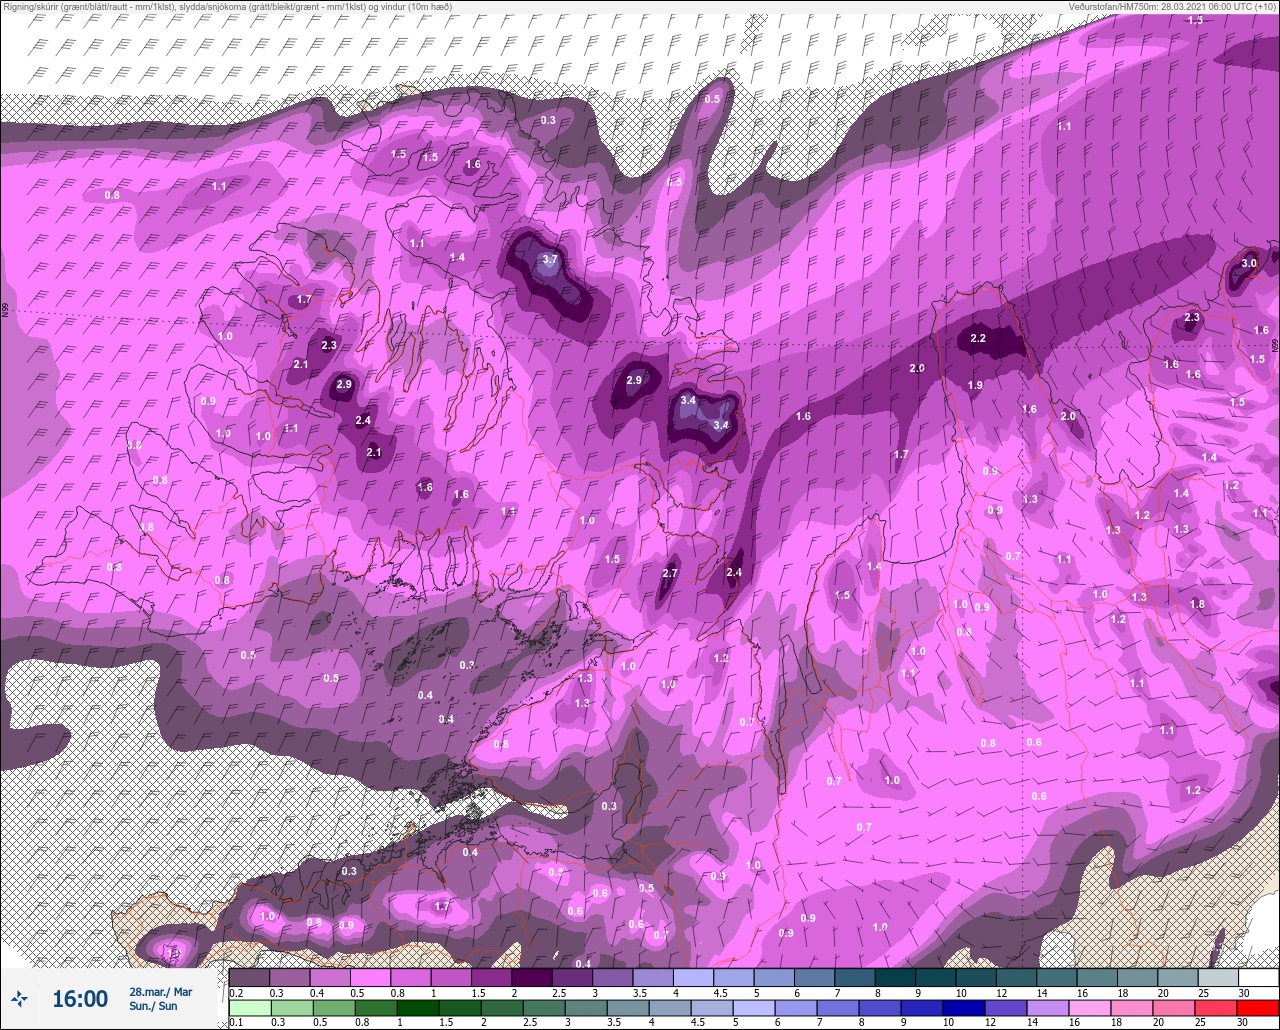The image size is (1280, 1030).
Task: Select the pale grey swatch labeled 25 in the top legend
Action: pos(1218,977)
